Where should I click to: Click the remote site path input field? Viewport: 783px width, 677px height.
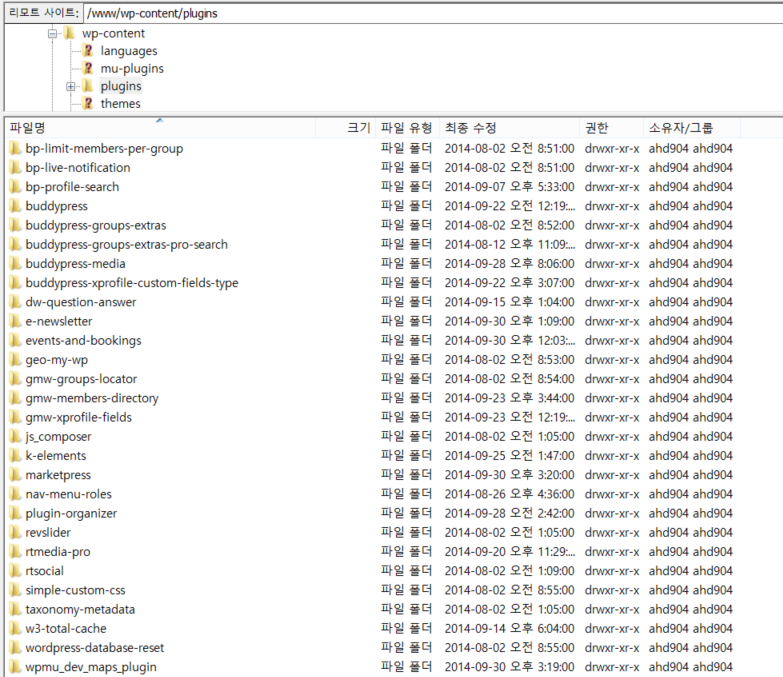[430, 14]
